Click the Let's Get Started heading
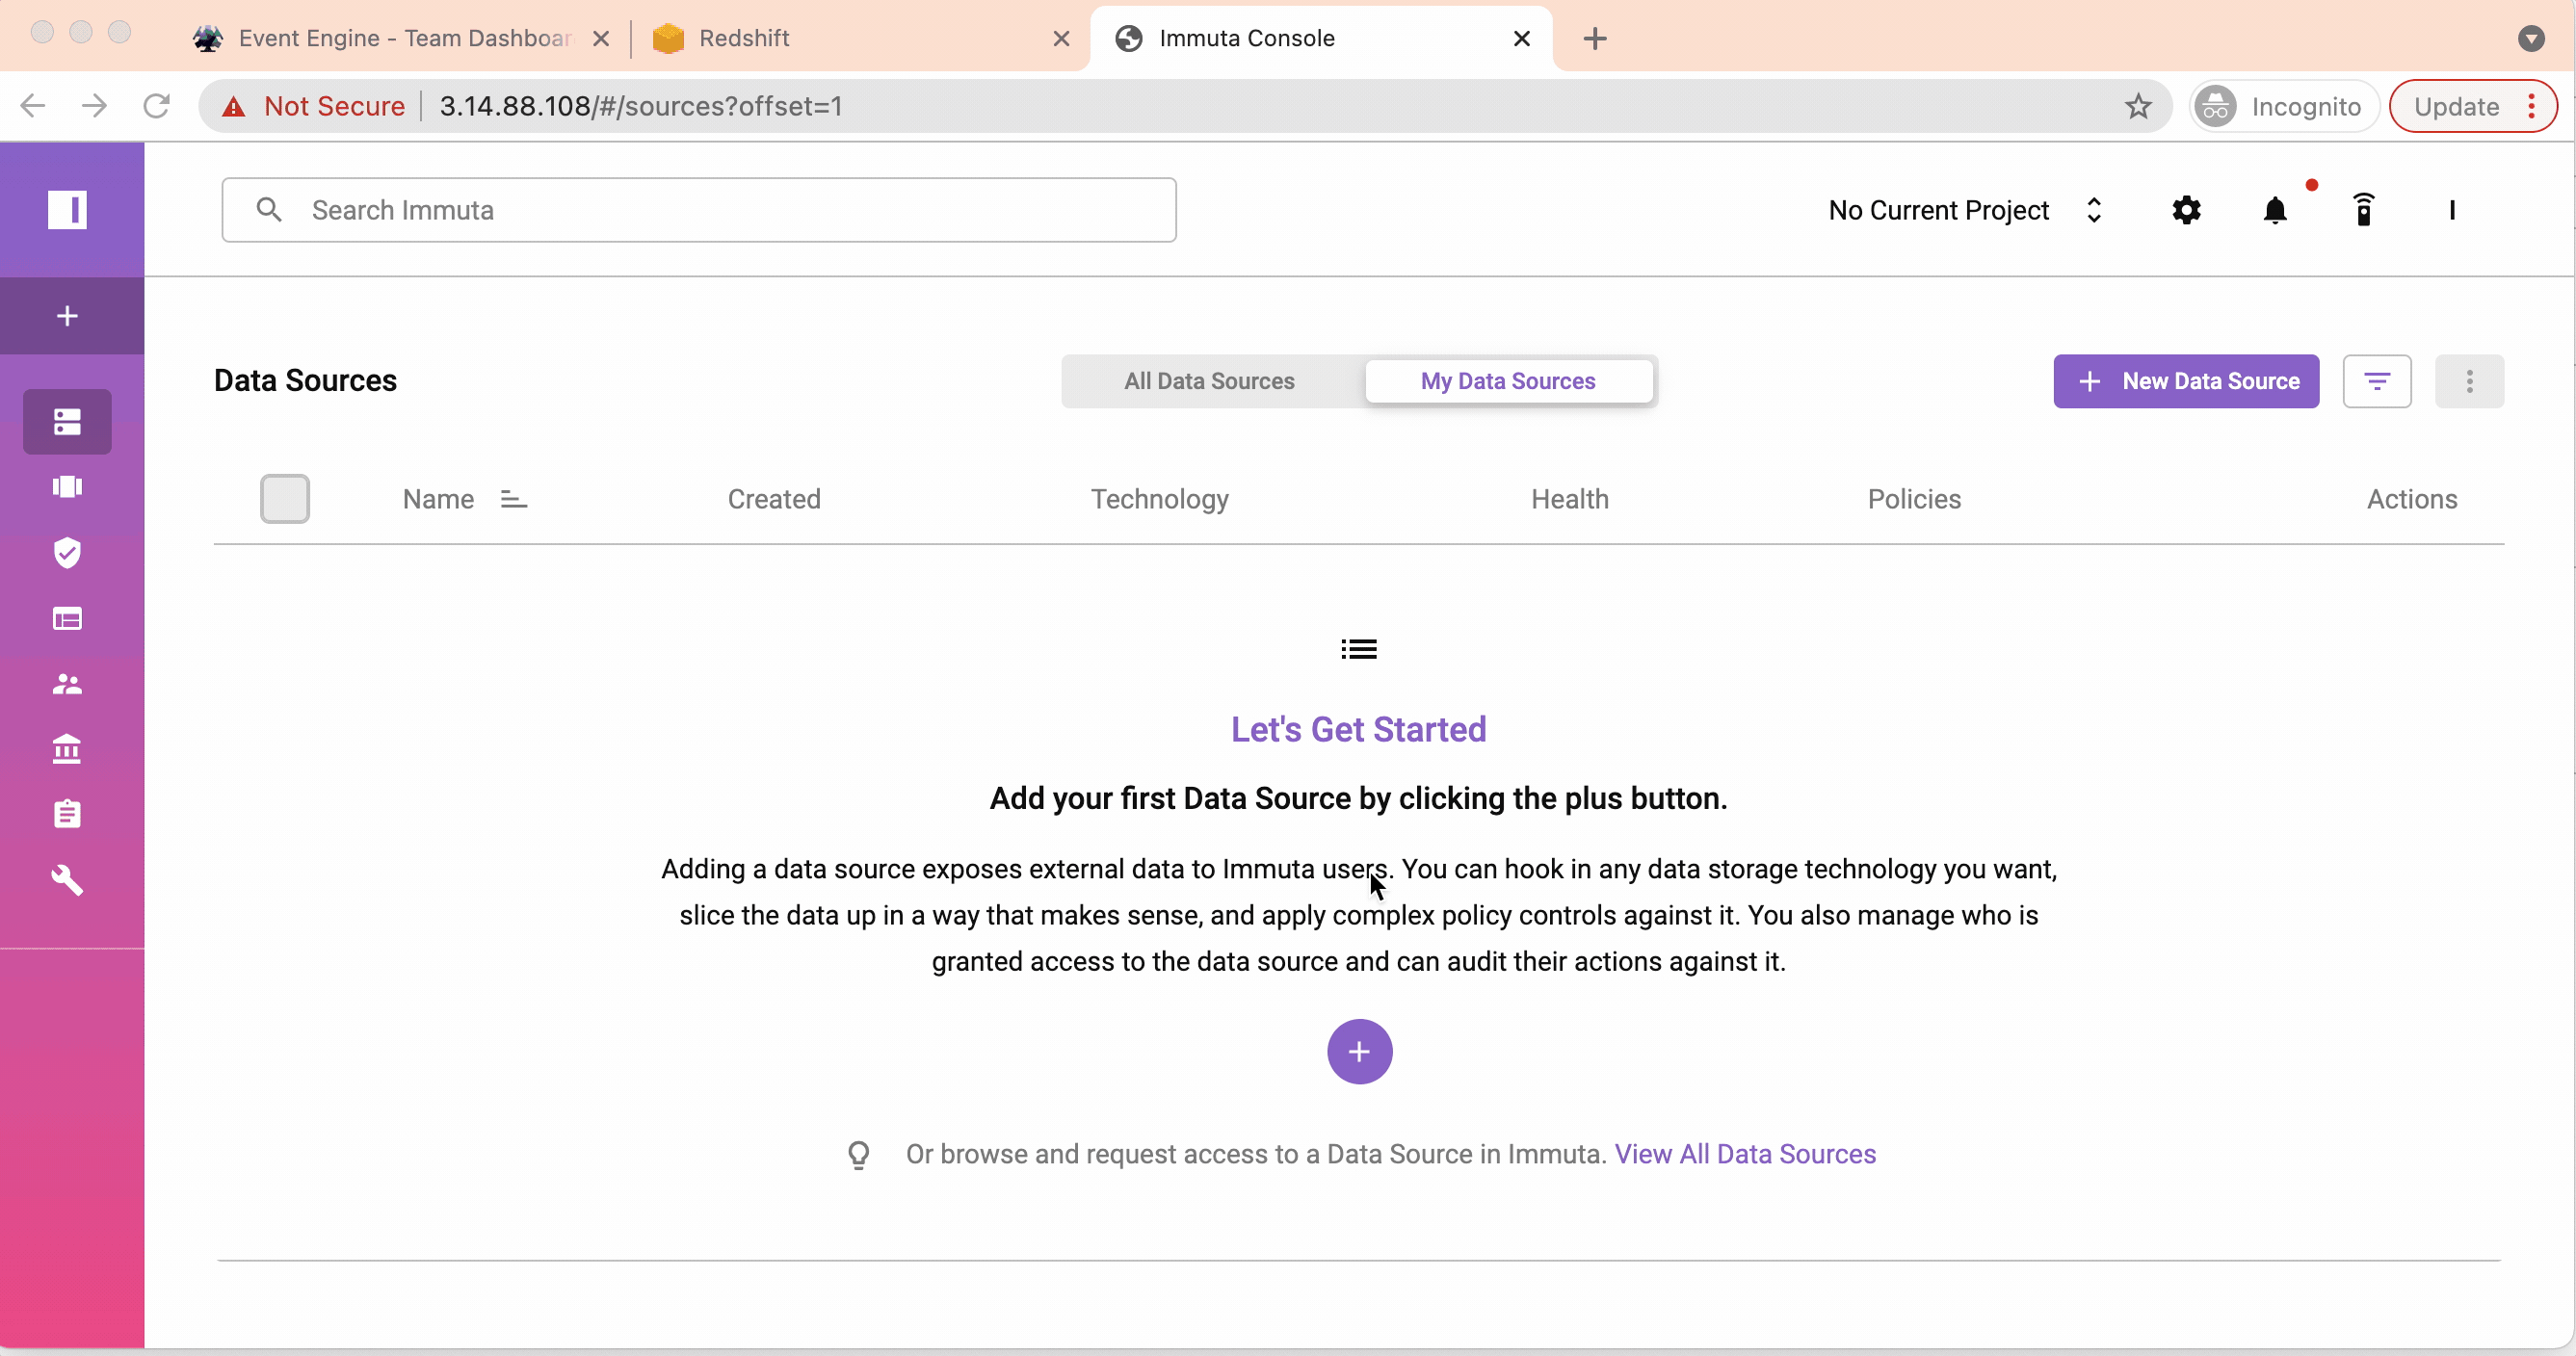This screenshot has height=1356, width=2576. point(1358,729)
